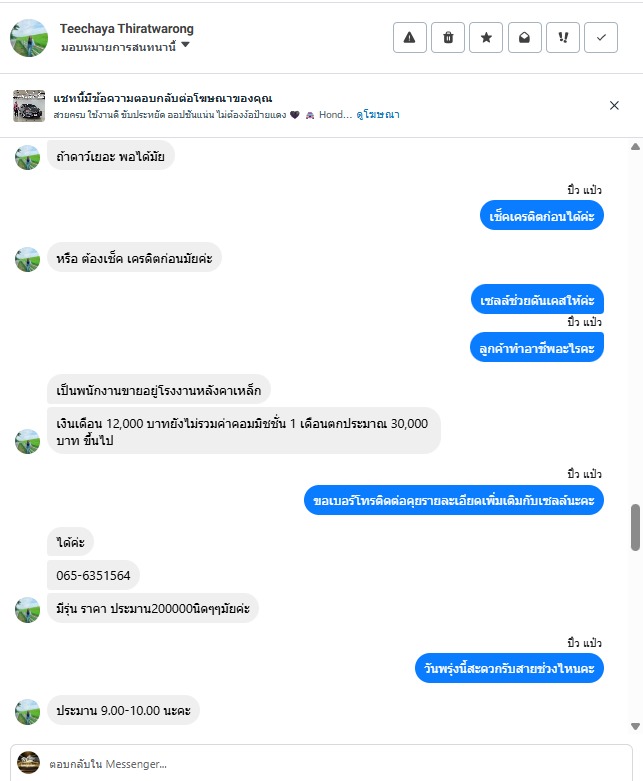Click the customer avatar beside ถ้าดาว์เยอะ message
643x781 pixels.
tap(27, 157)
